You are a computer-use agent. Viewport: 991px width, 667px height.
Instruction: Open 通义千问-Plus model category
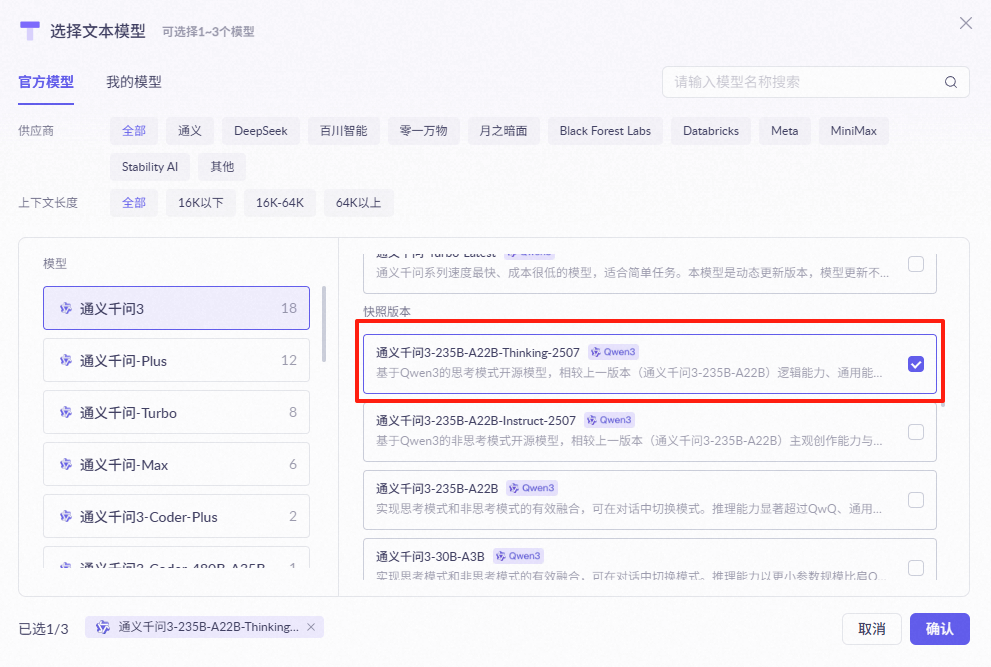[176, 360]
